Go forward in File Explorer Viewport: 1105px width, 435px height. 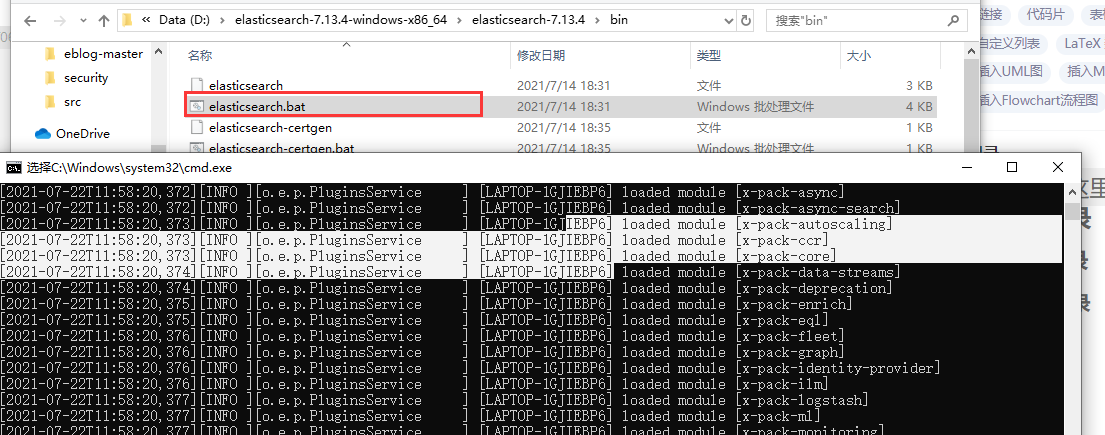(x=61, y=20)
